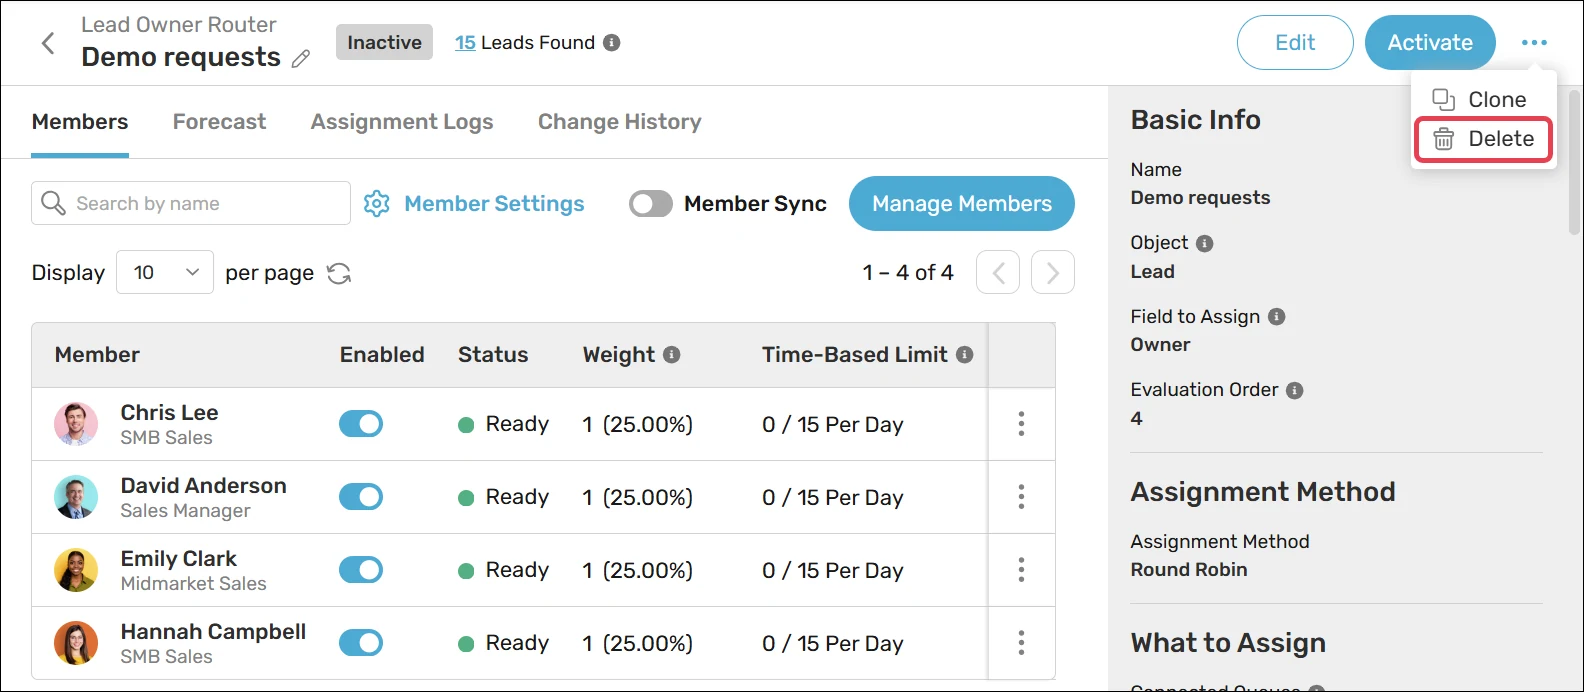The image size is (1584, 692).
Task: Open row actions for Emily Clark
Action: point(1021,570)
